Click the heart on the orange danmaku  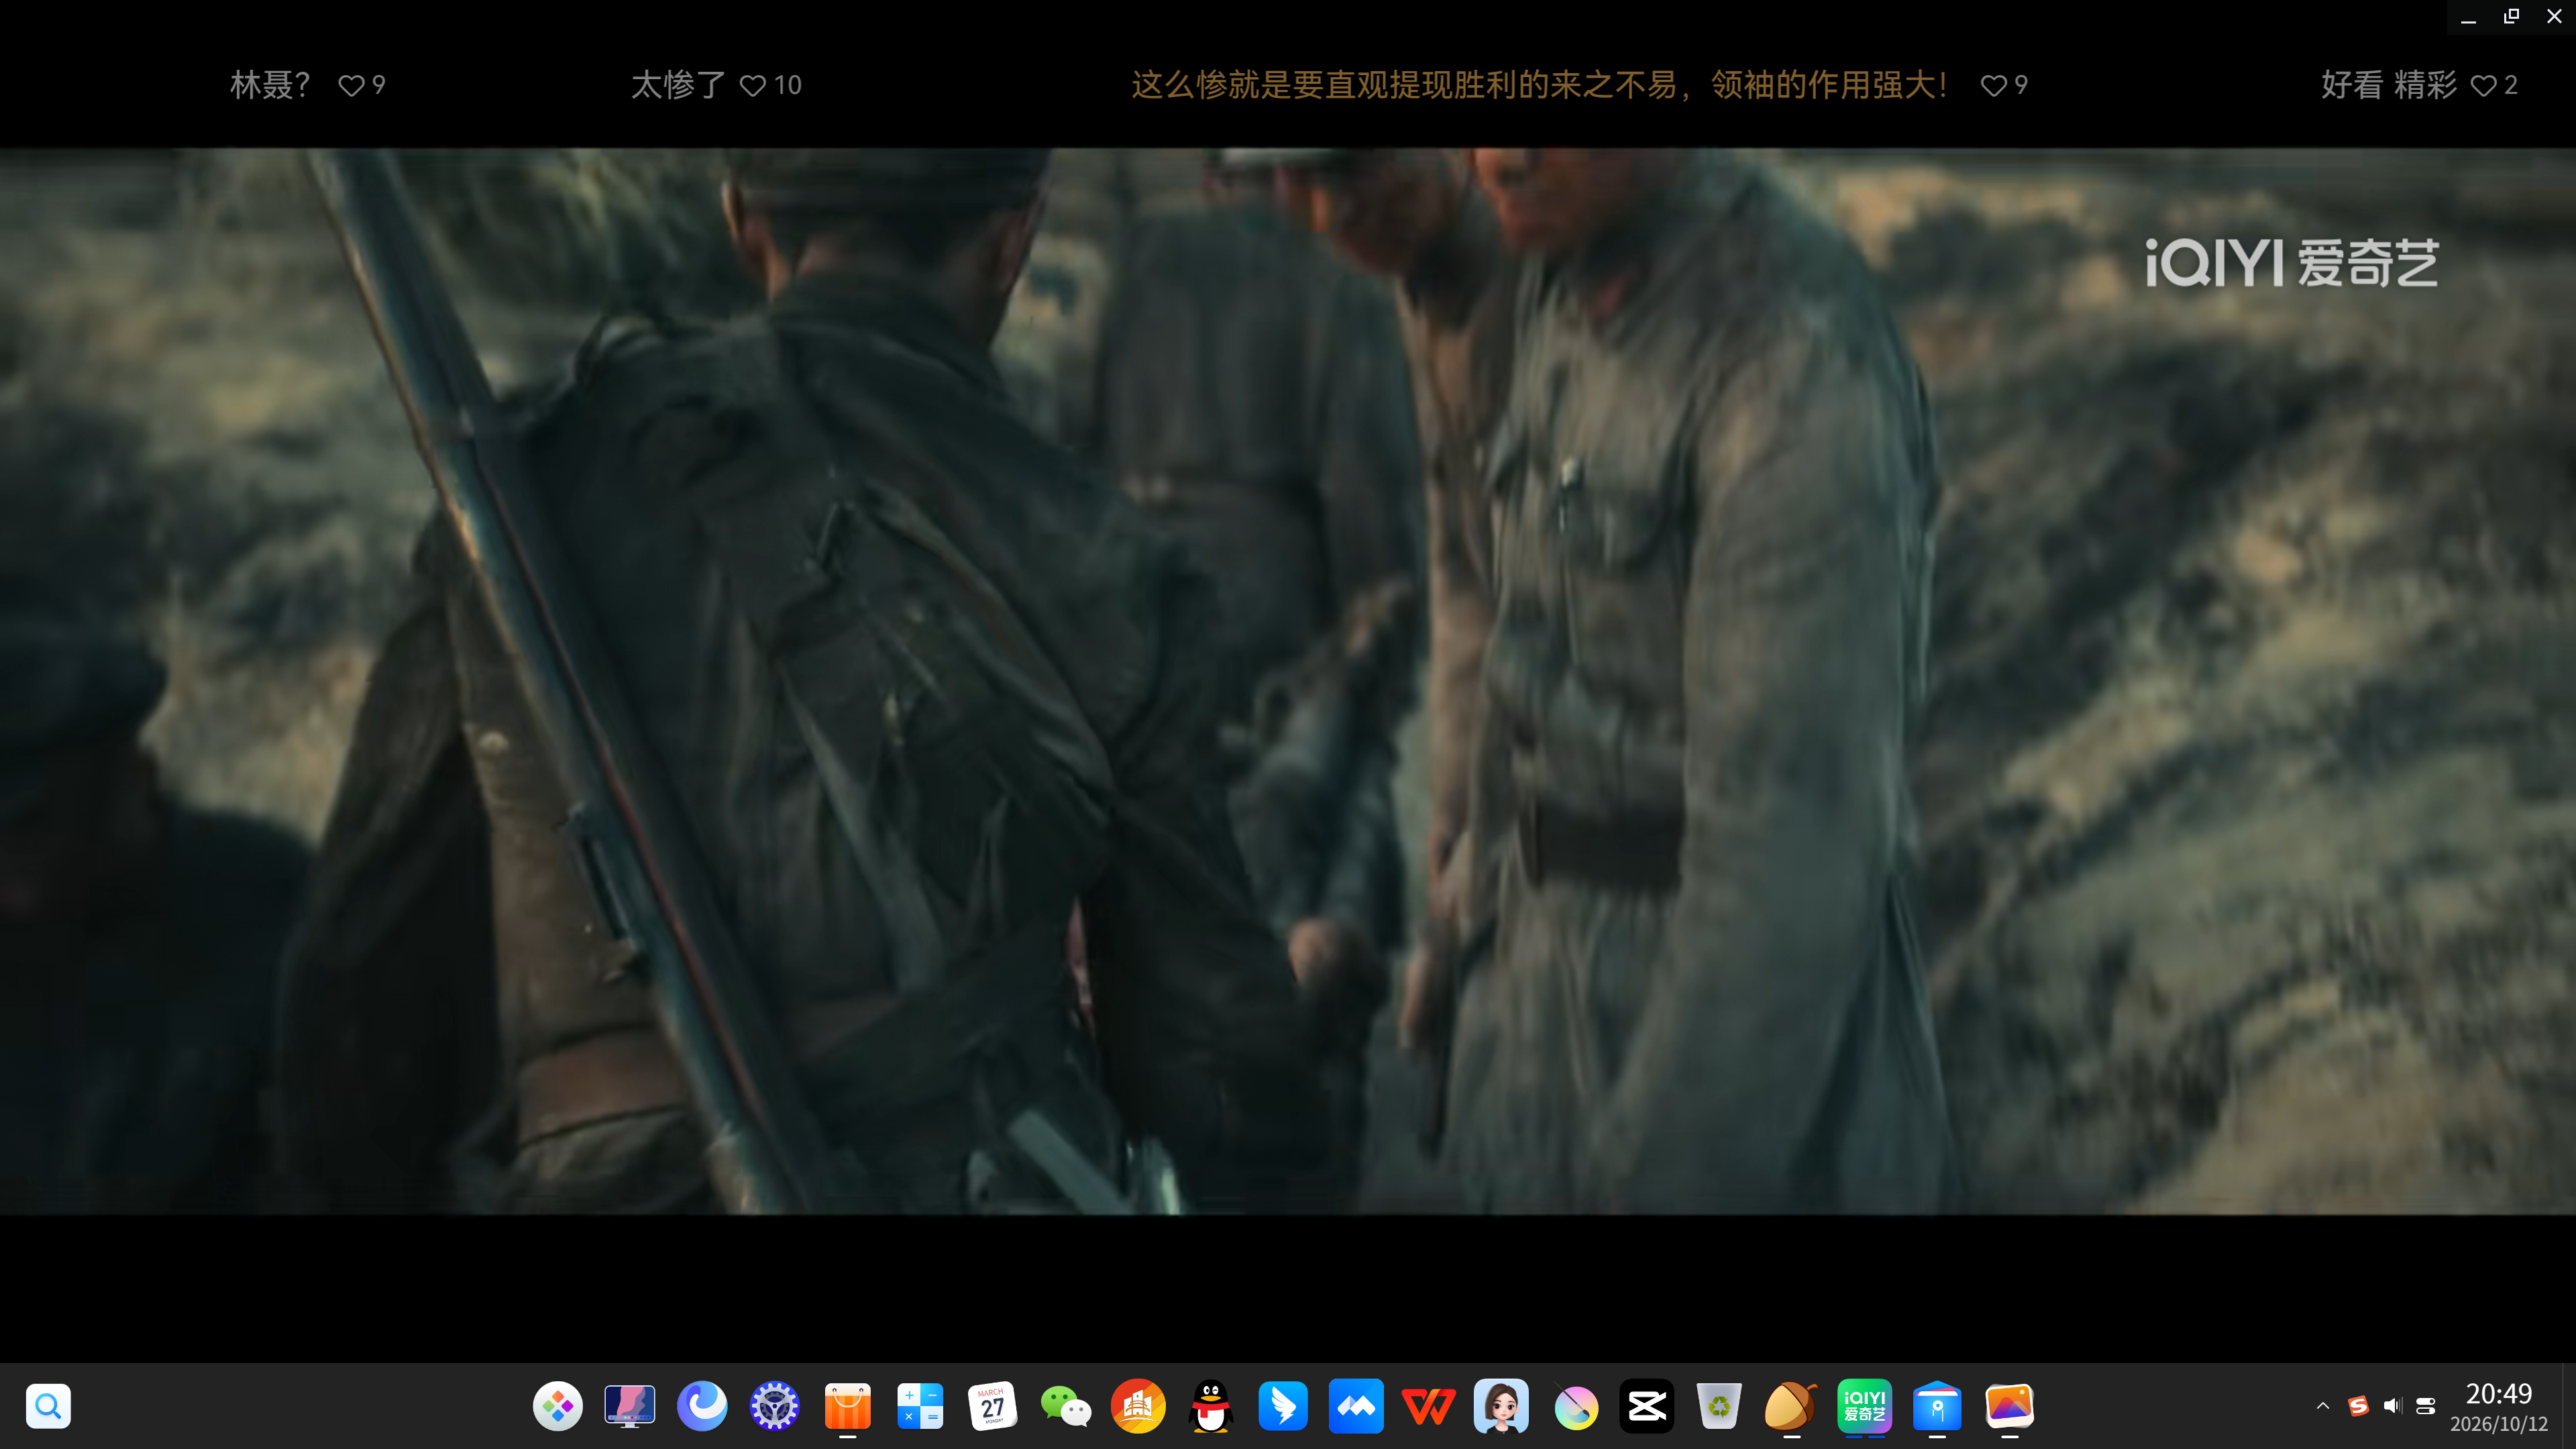point(1993,86)
